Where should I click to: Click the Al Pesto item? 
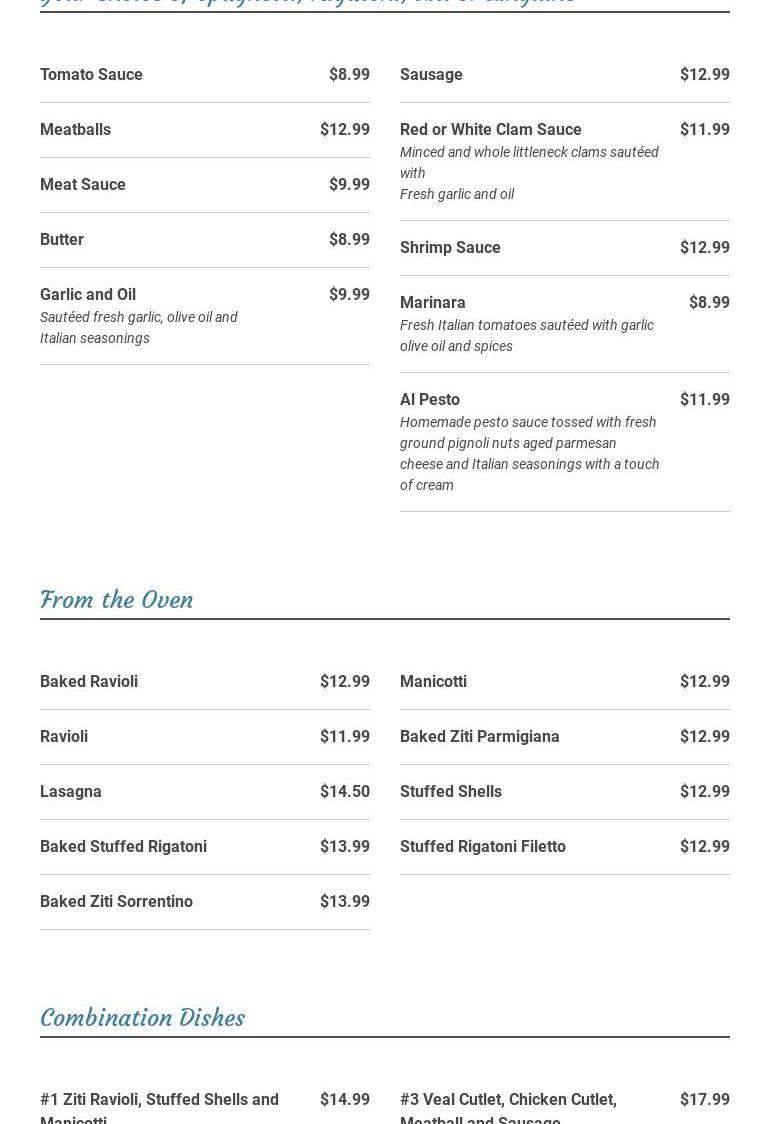pyautogui.click(x=430, y=400)
